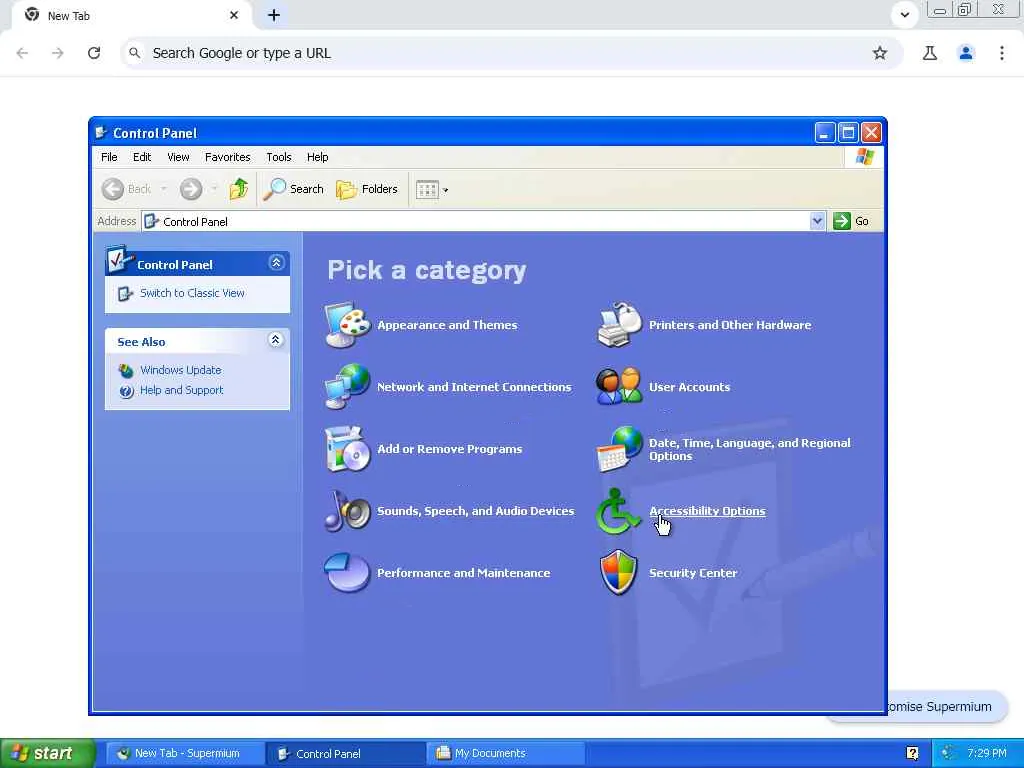The height and width of the screenshot is (768, 1024).
Task: Click the Windows Update link
Action: coord(181,370)
